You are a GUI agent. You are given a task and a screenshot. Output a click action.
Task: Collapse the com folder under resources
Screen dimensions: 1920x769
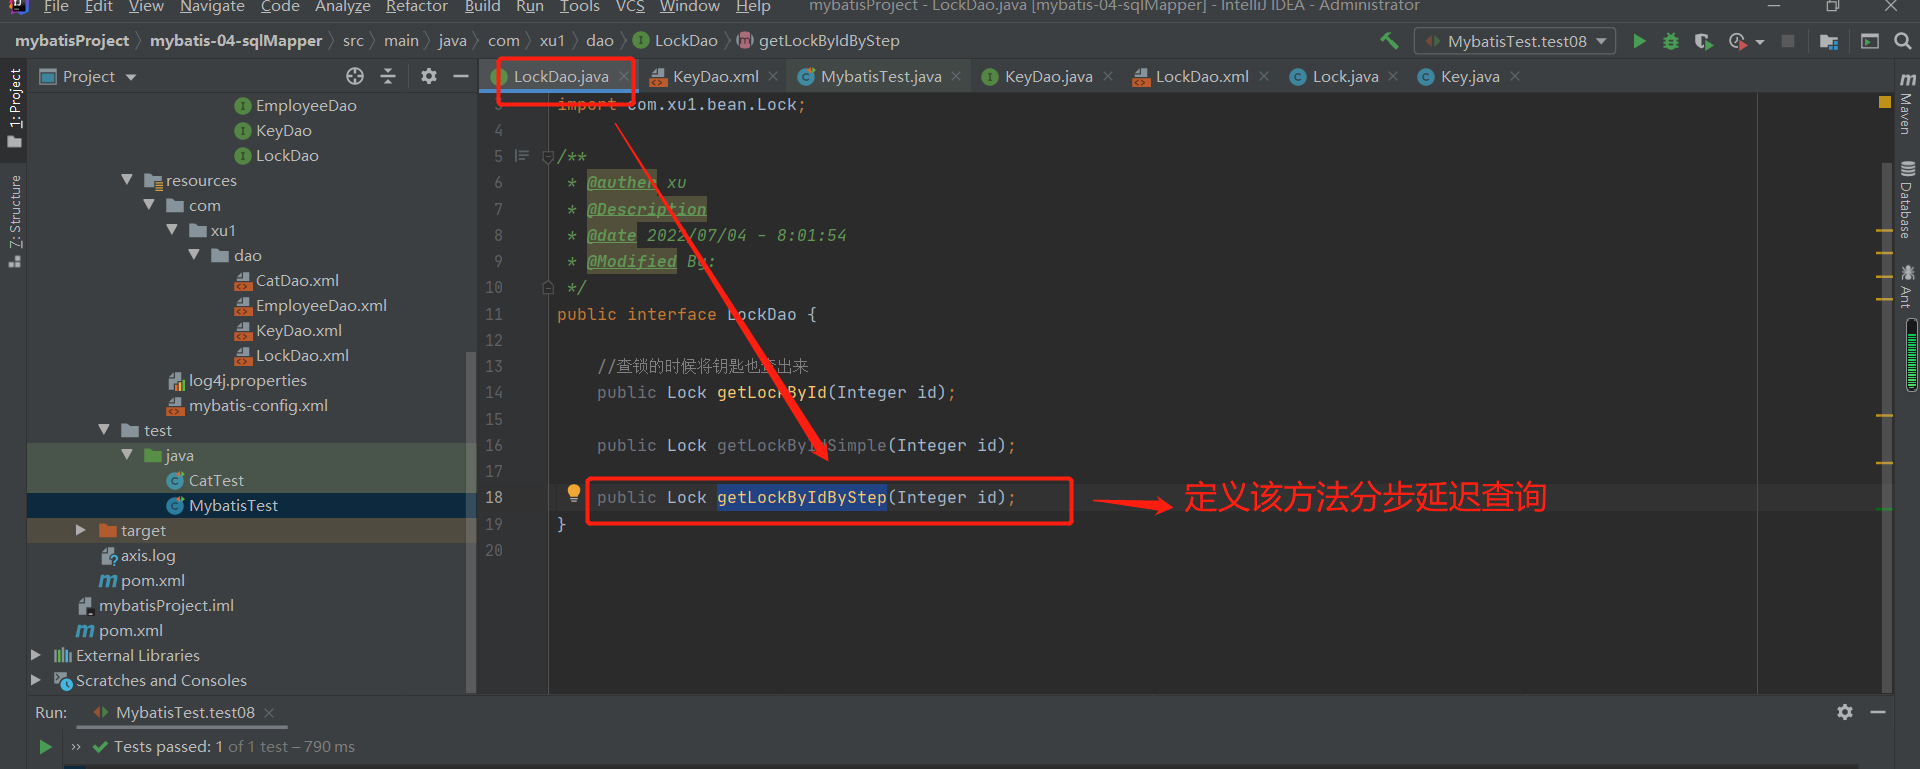[149, 205]
